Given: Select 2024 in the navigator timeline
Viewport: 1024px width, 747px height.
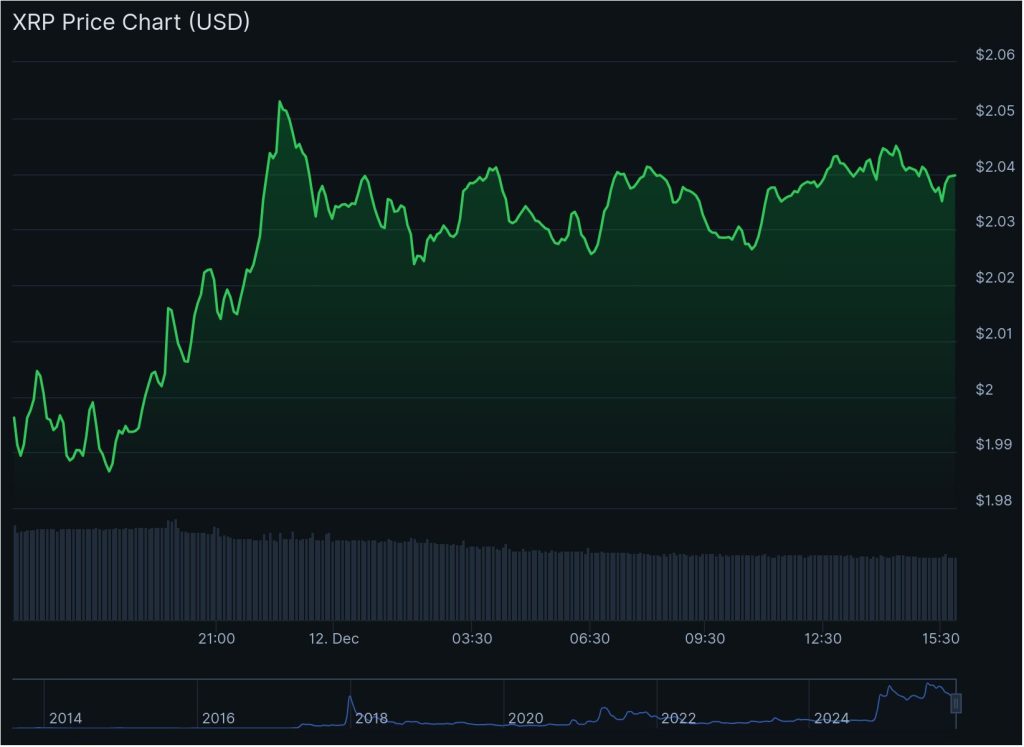Looking at the screenshot, I should 831,719.
